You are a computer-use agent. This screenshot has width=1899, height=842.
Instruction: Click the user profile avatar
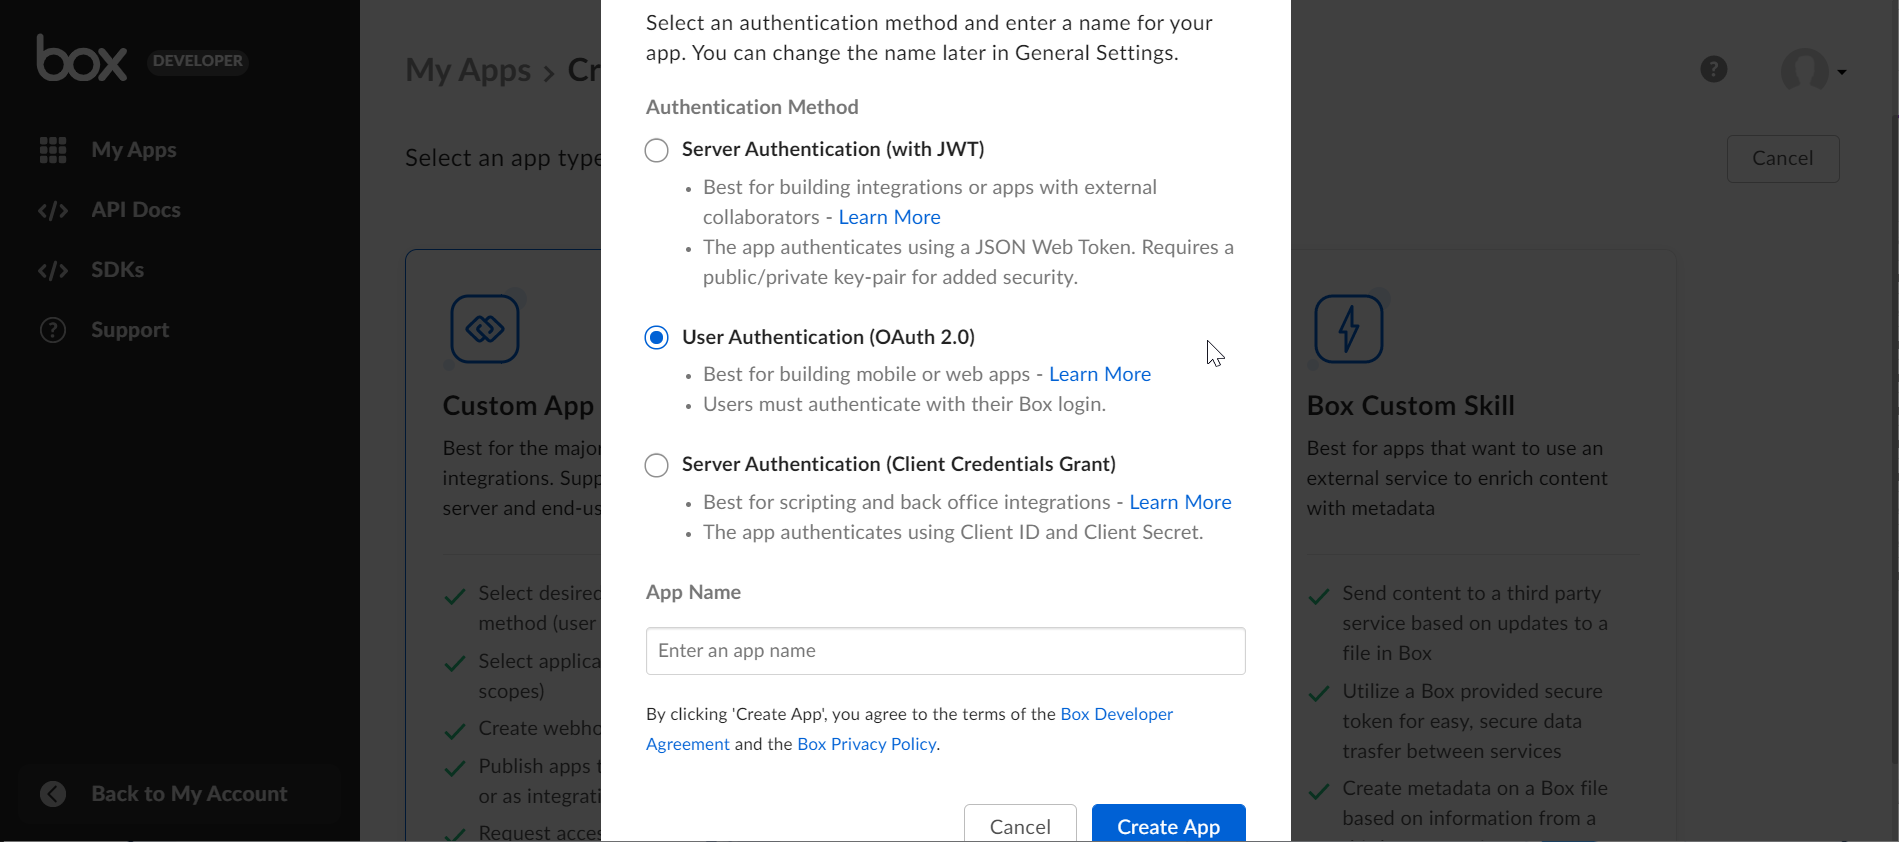point(1802,70)
